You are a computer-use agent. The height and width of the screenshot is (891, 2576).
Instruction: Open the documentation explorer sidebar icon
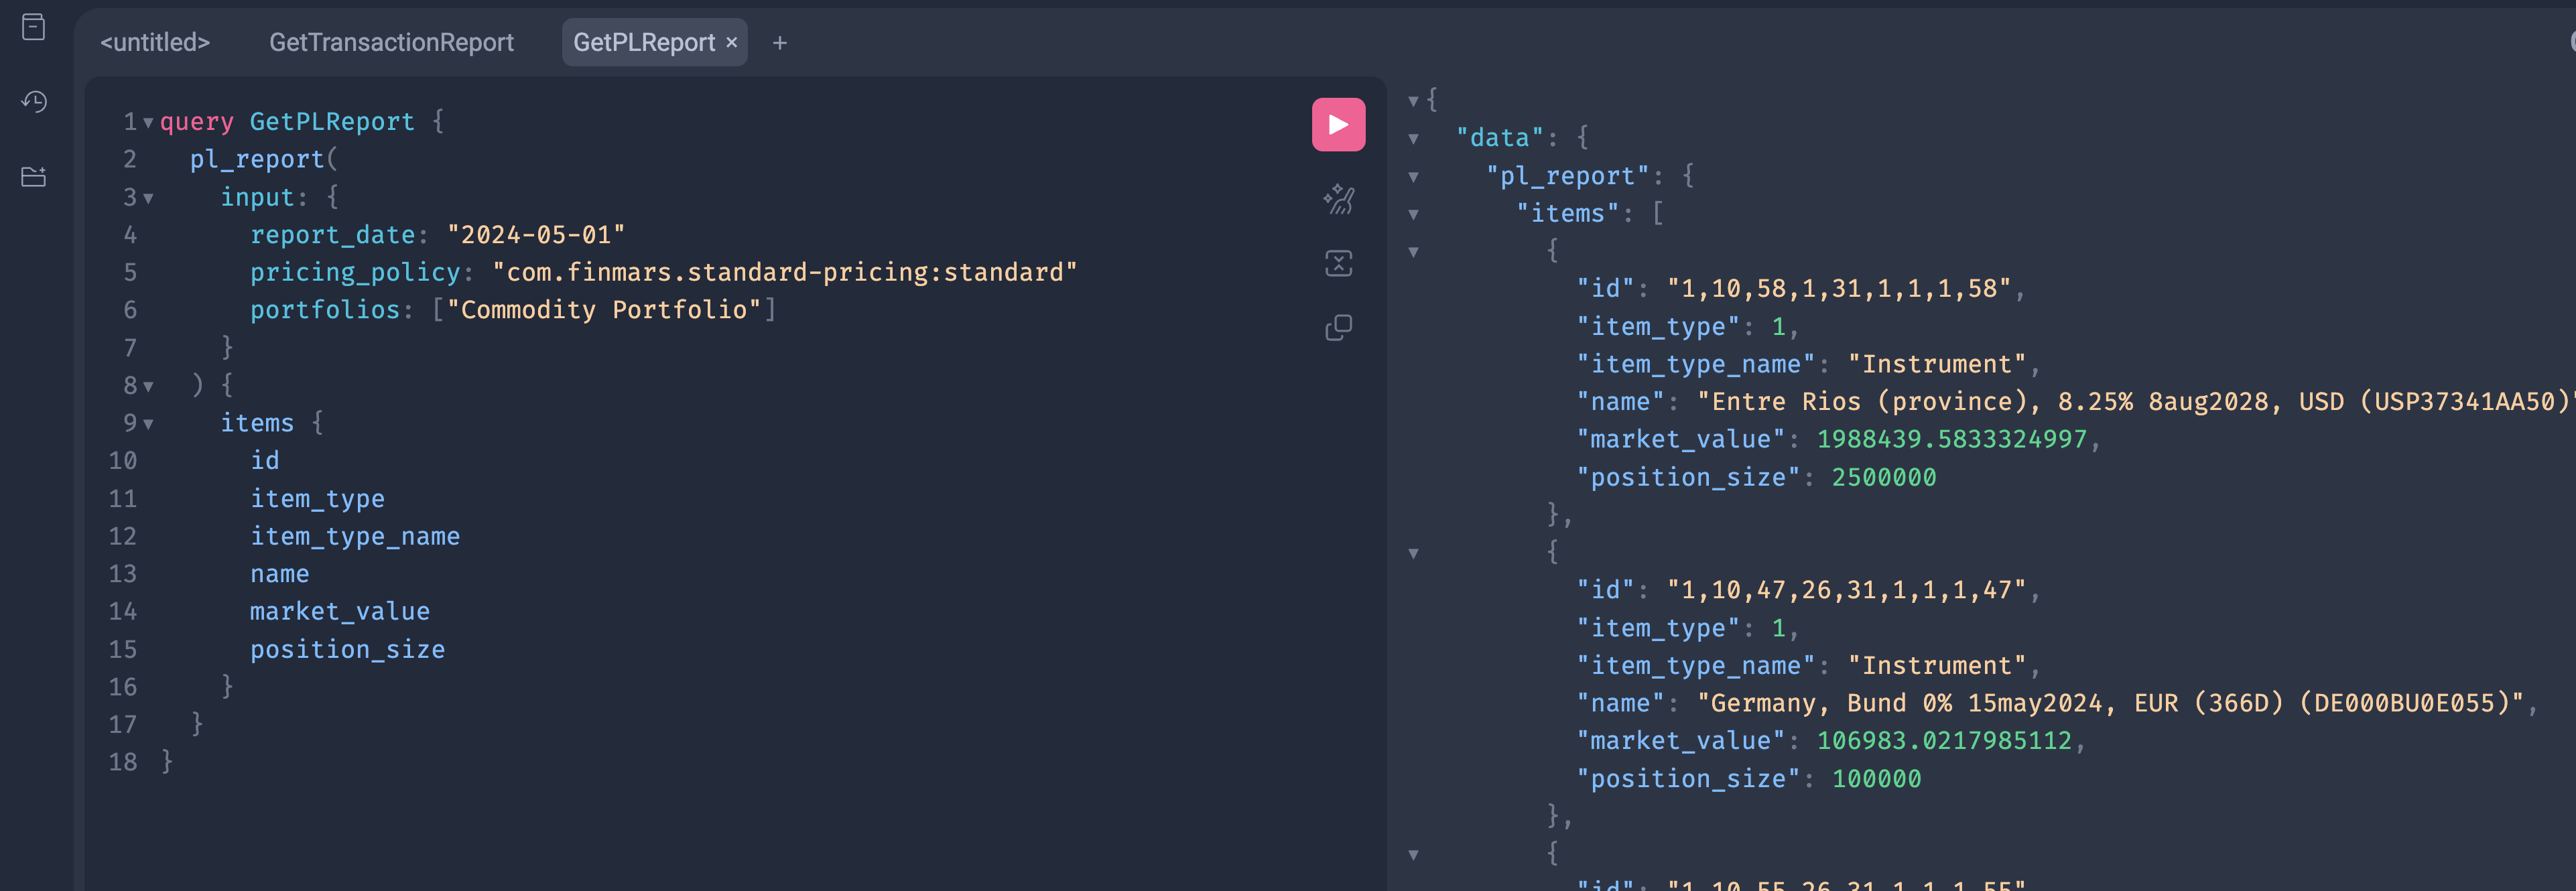pos(34,27)
